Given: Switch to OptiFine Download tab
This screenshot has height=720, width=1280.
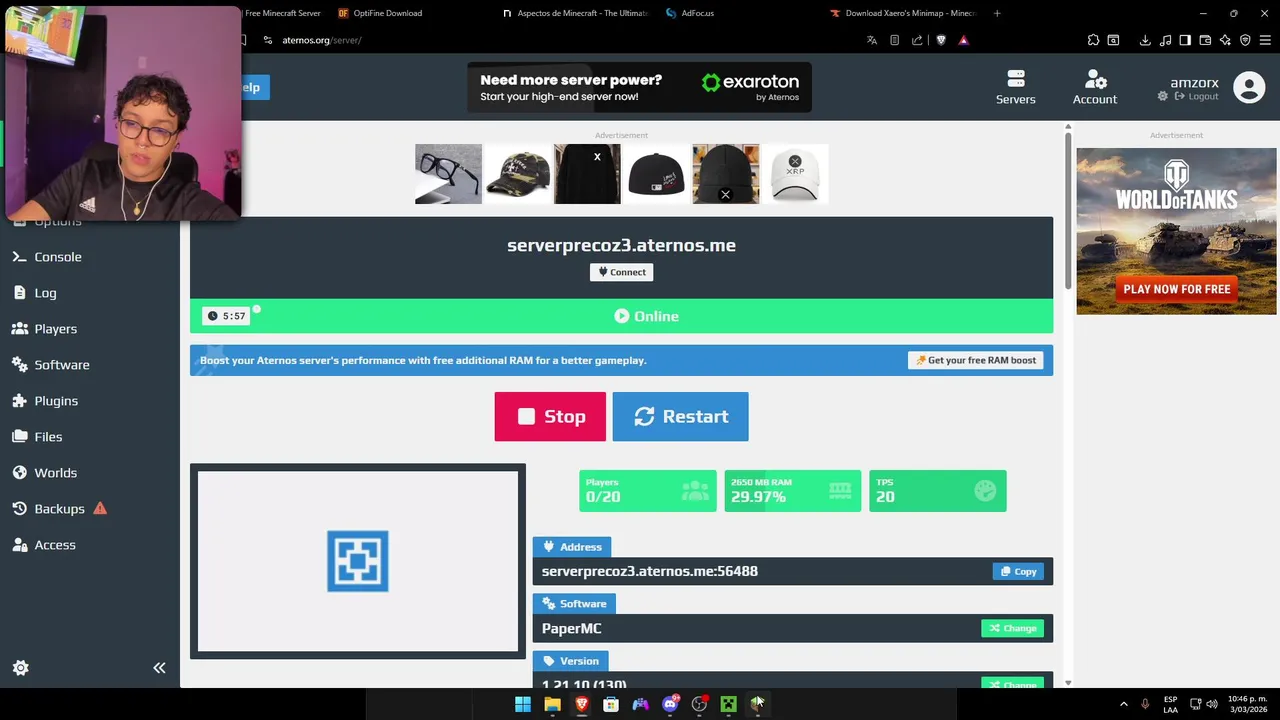Looking at the screenshot, I should click(380, 13).
